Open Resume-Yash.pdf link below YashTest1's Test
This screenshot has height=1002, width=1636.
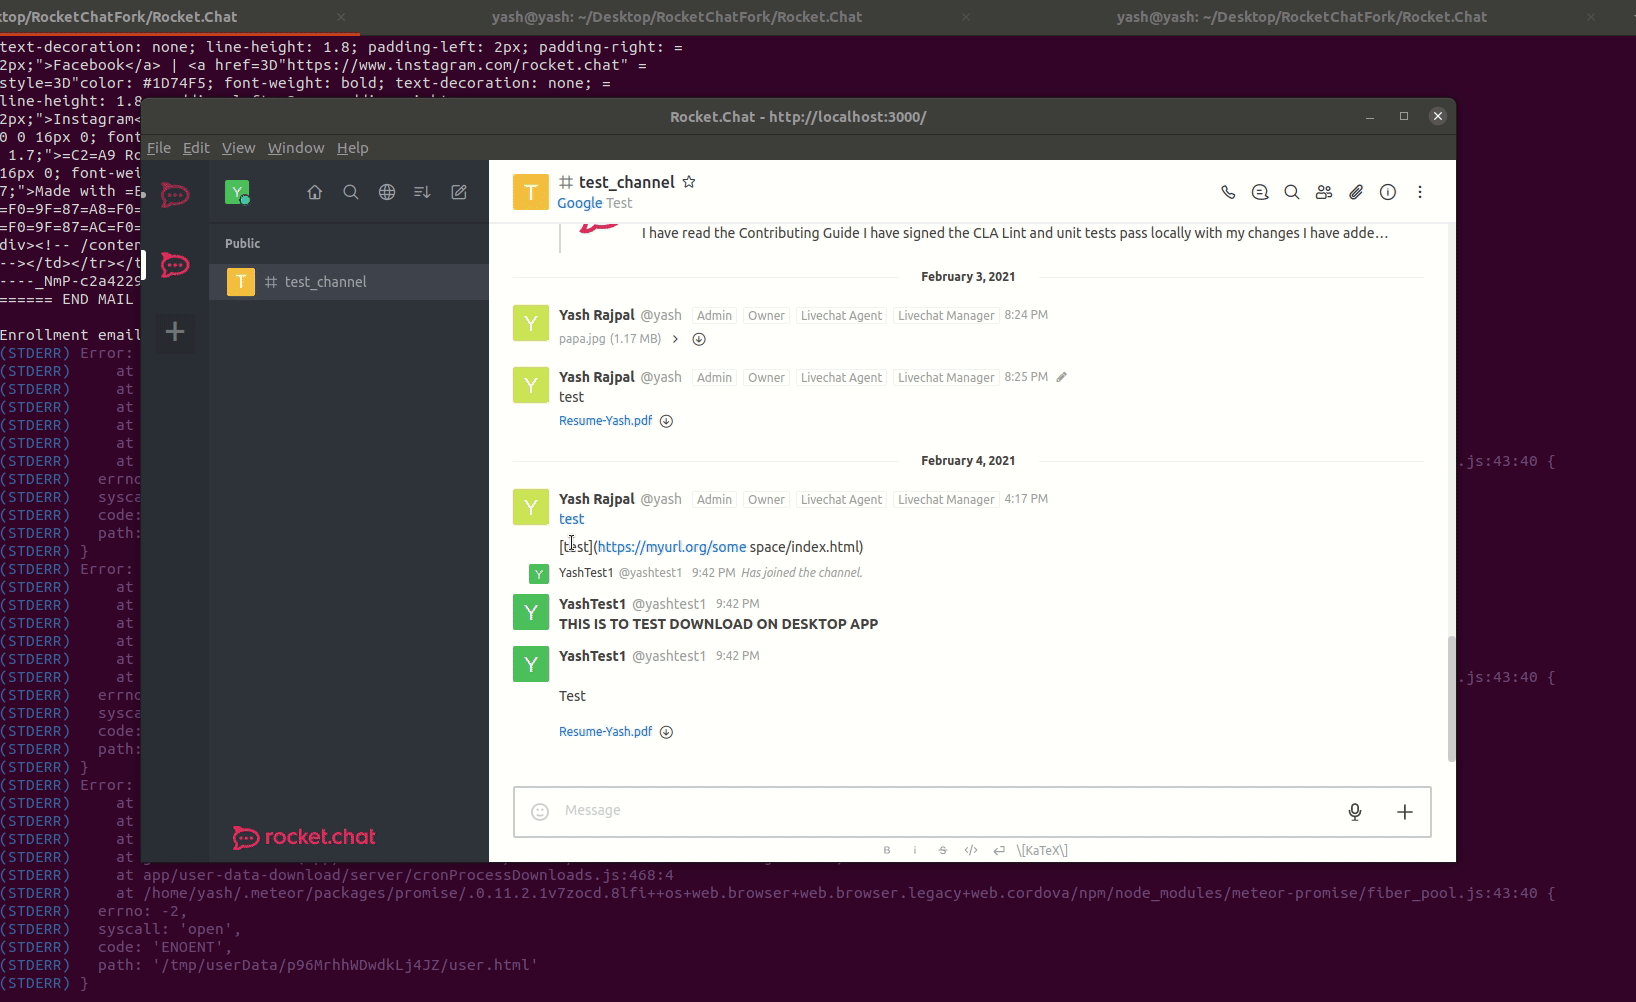605,732
